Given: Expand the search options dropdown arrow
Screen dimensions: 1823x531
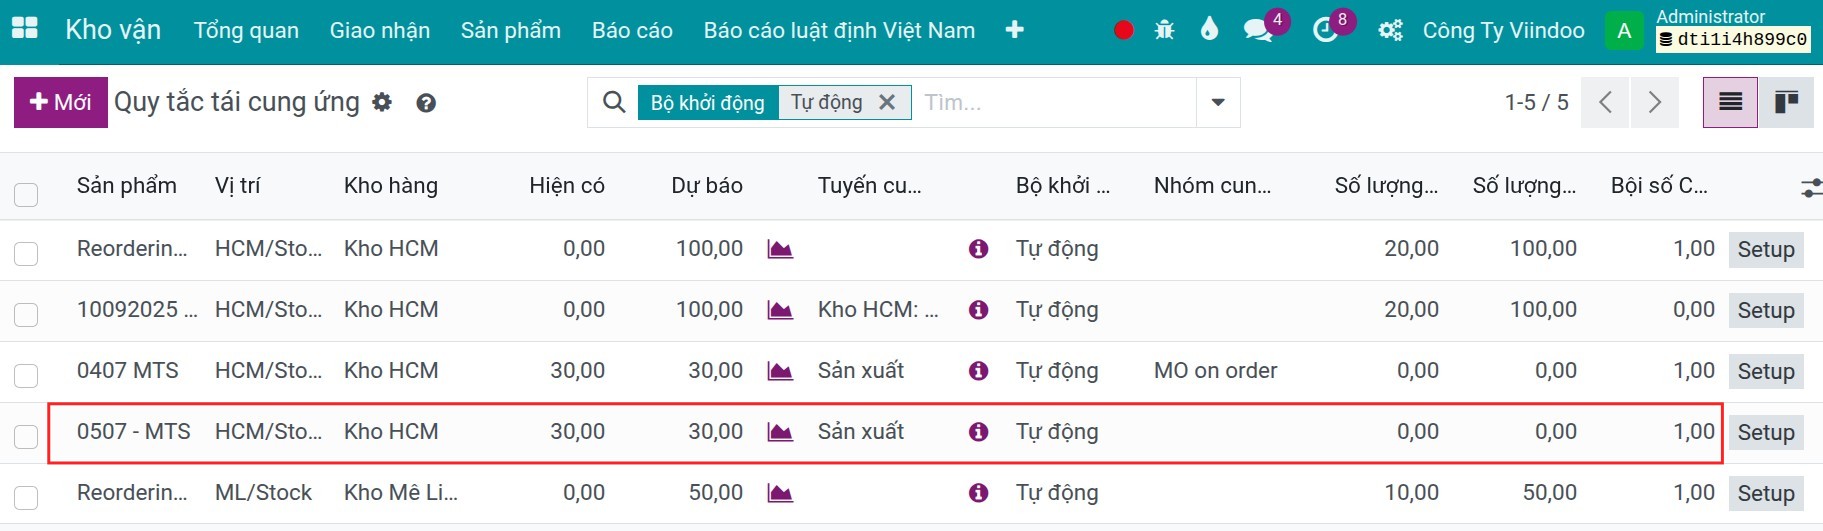Looking at the screenshot, I should [1218, 102].
